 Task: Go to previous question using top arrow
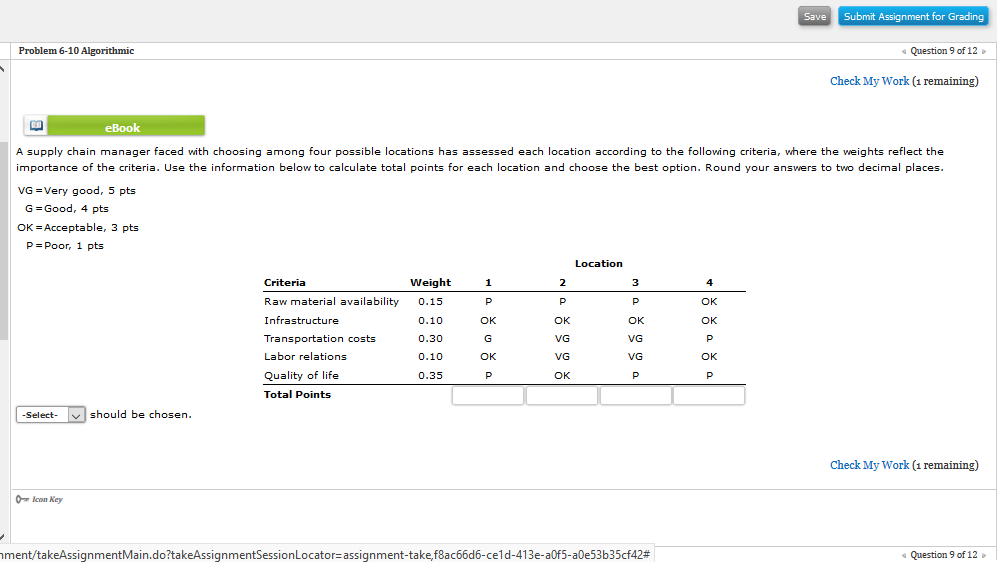(x=904, y=51)
